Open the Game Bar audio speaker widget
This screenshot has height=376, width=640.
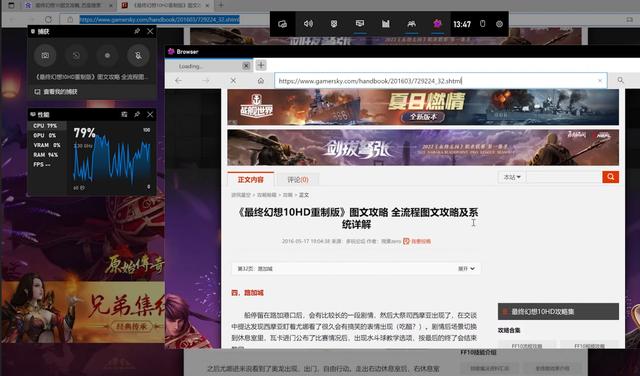pyautogui.click(x=308, y=24)
